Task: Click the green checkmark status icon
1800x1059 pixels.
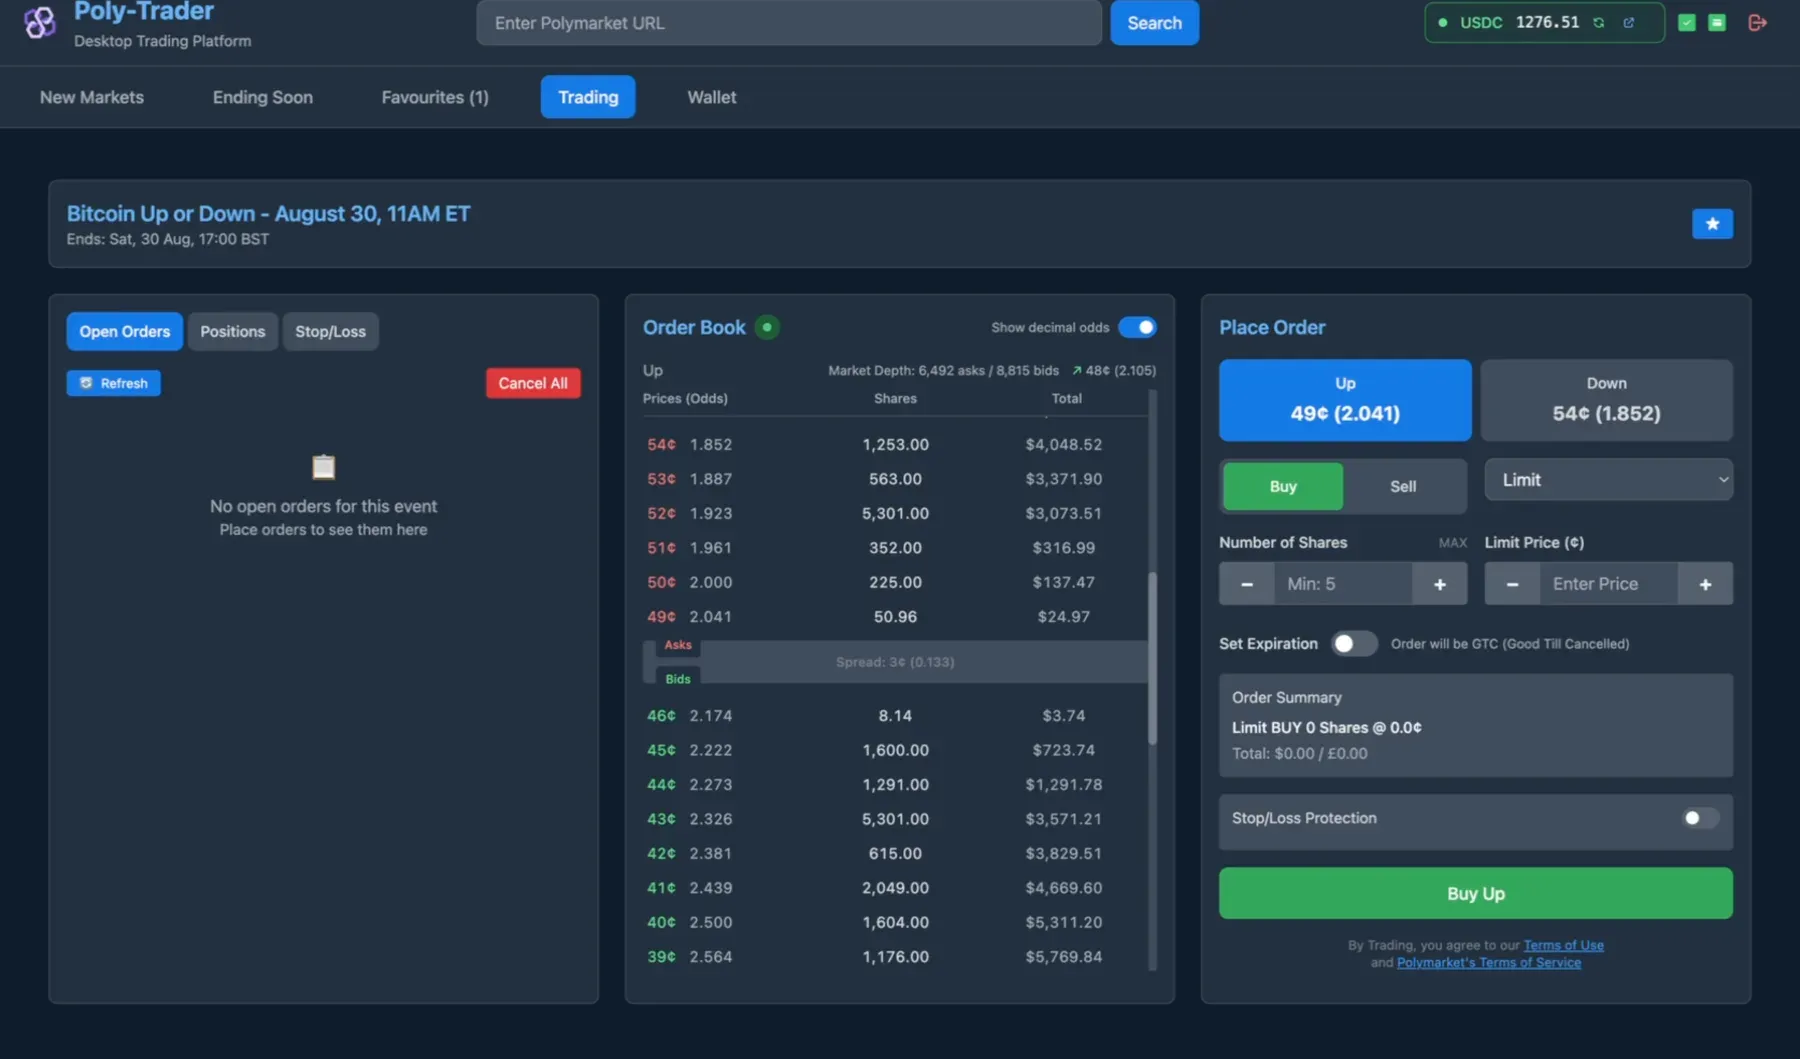Action: [1687, 22]
